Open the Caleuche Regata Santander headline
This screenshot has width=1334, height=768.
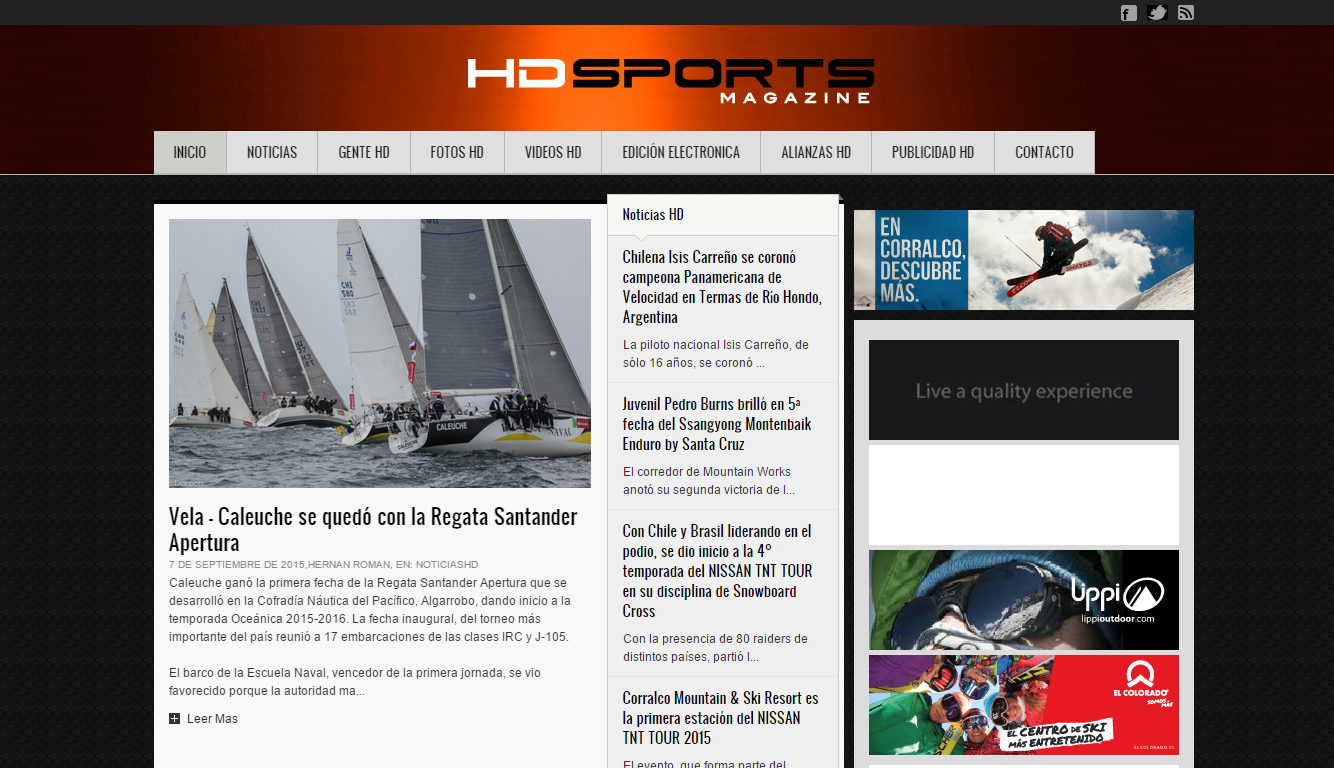373,529
